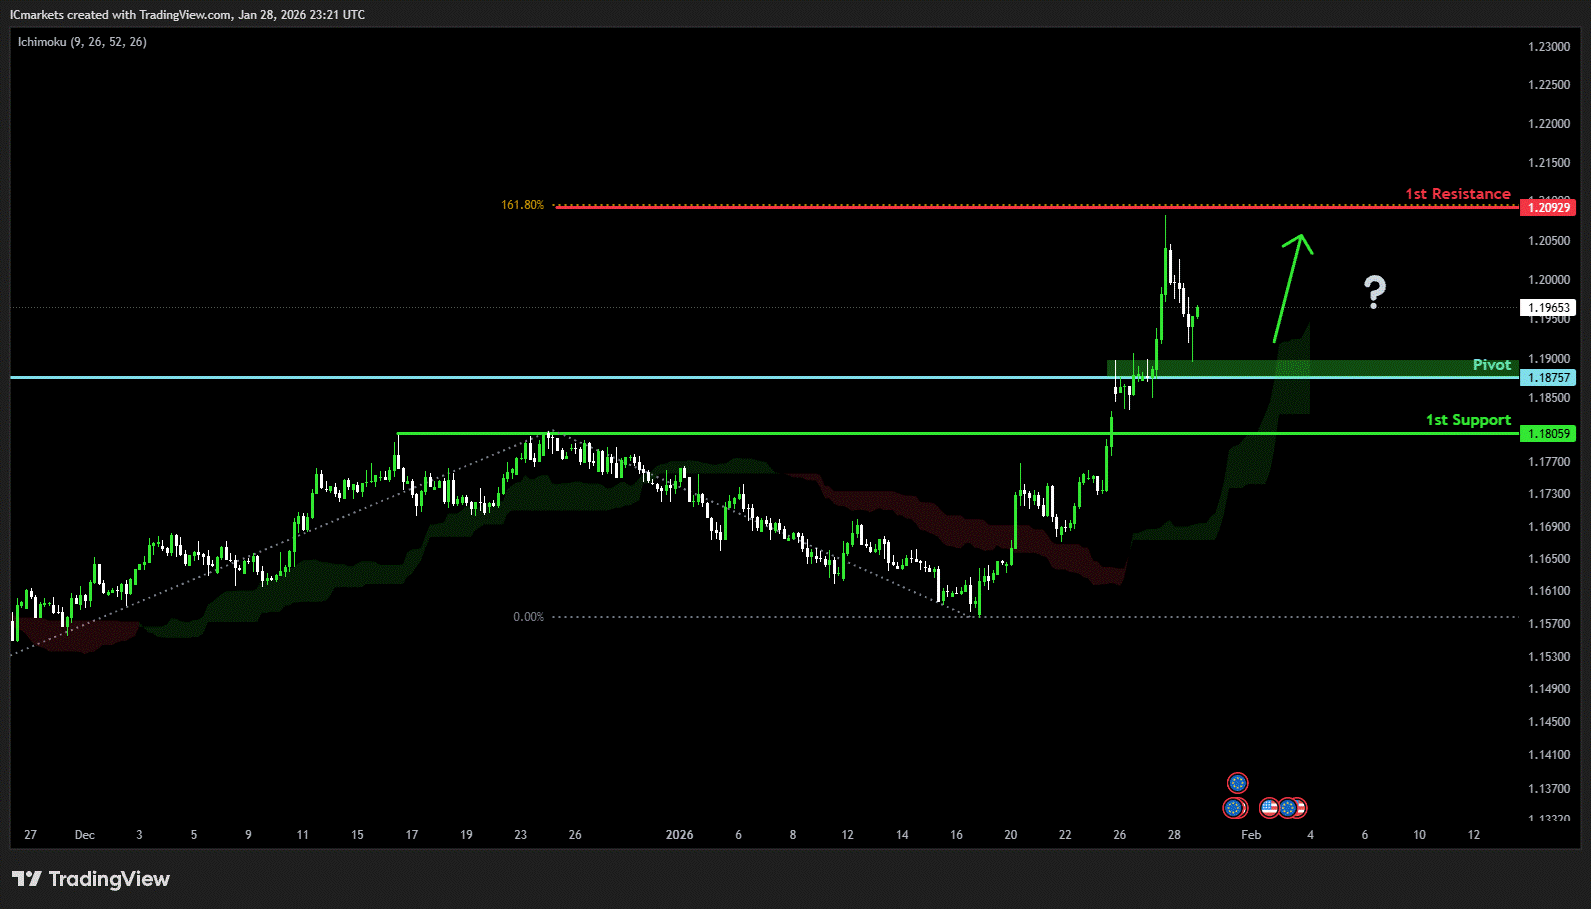Click the green 1.18059 support price tag
Viewport: 1591px width, 909px height.
click(x=1547, y=434)
